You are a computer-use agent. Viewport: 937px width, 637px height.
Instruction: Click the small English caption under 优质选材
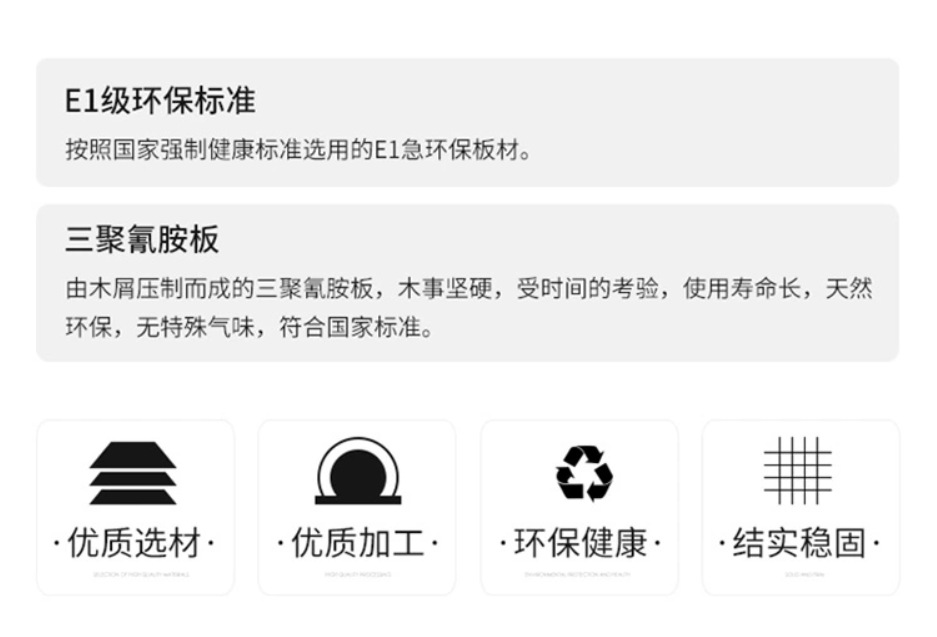tap(141, 575)
